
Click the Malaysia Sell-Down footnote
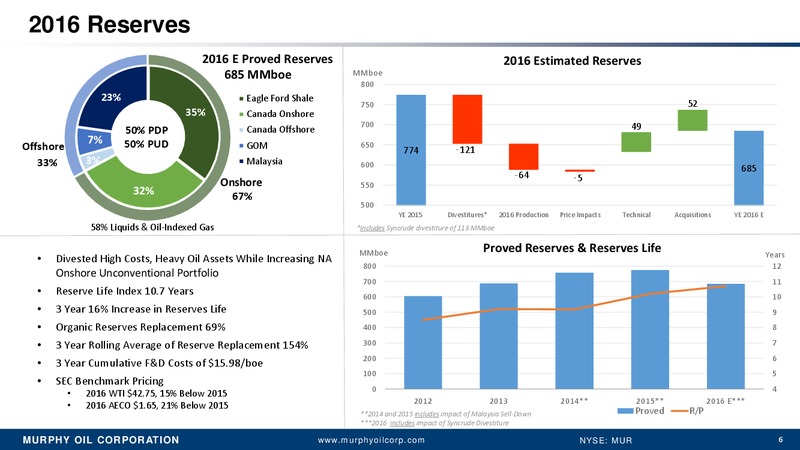(446, 414)
